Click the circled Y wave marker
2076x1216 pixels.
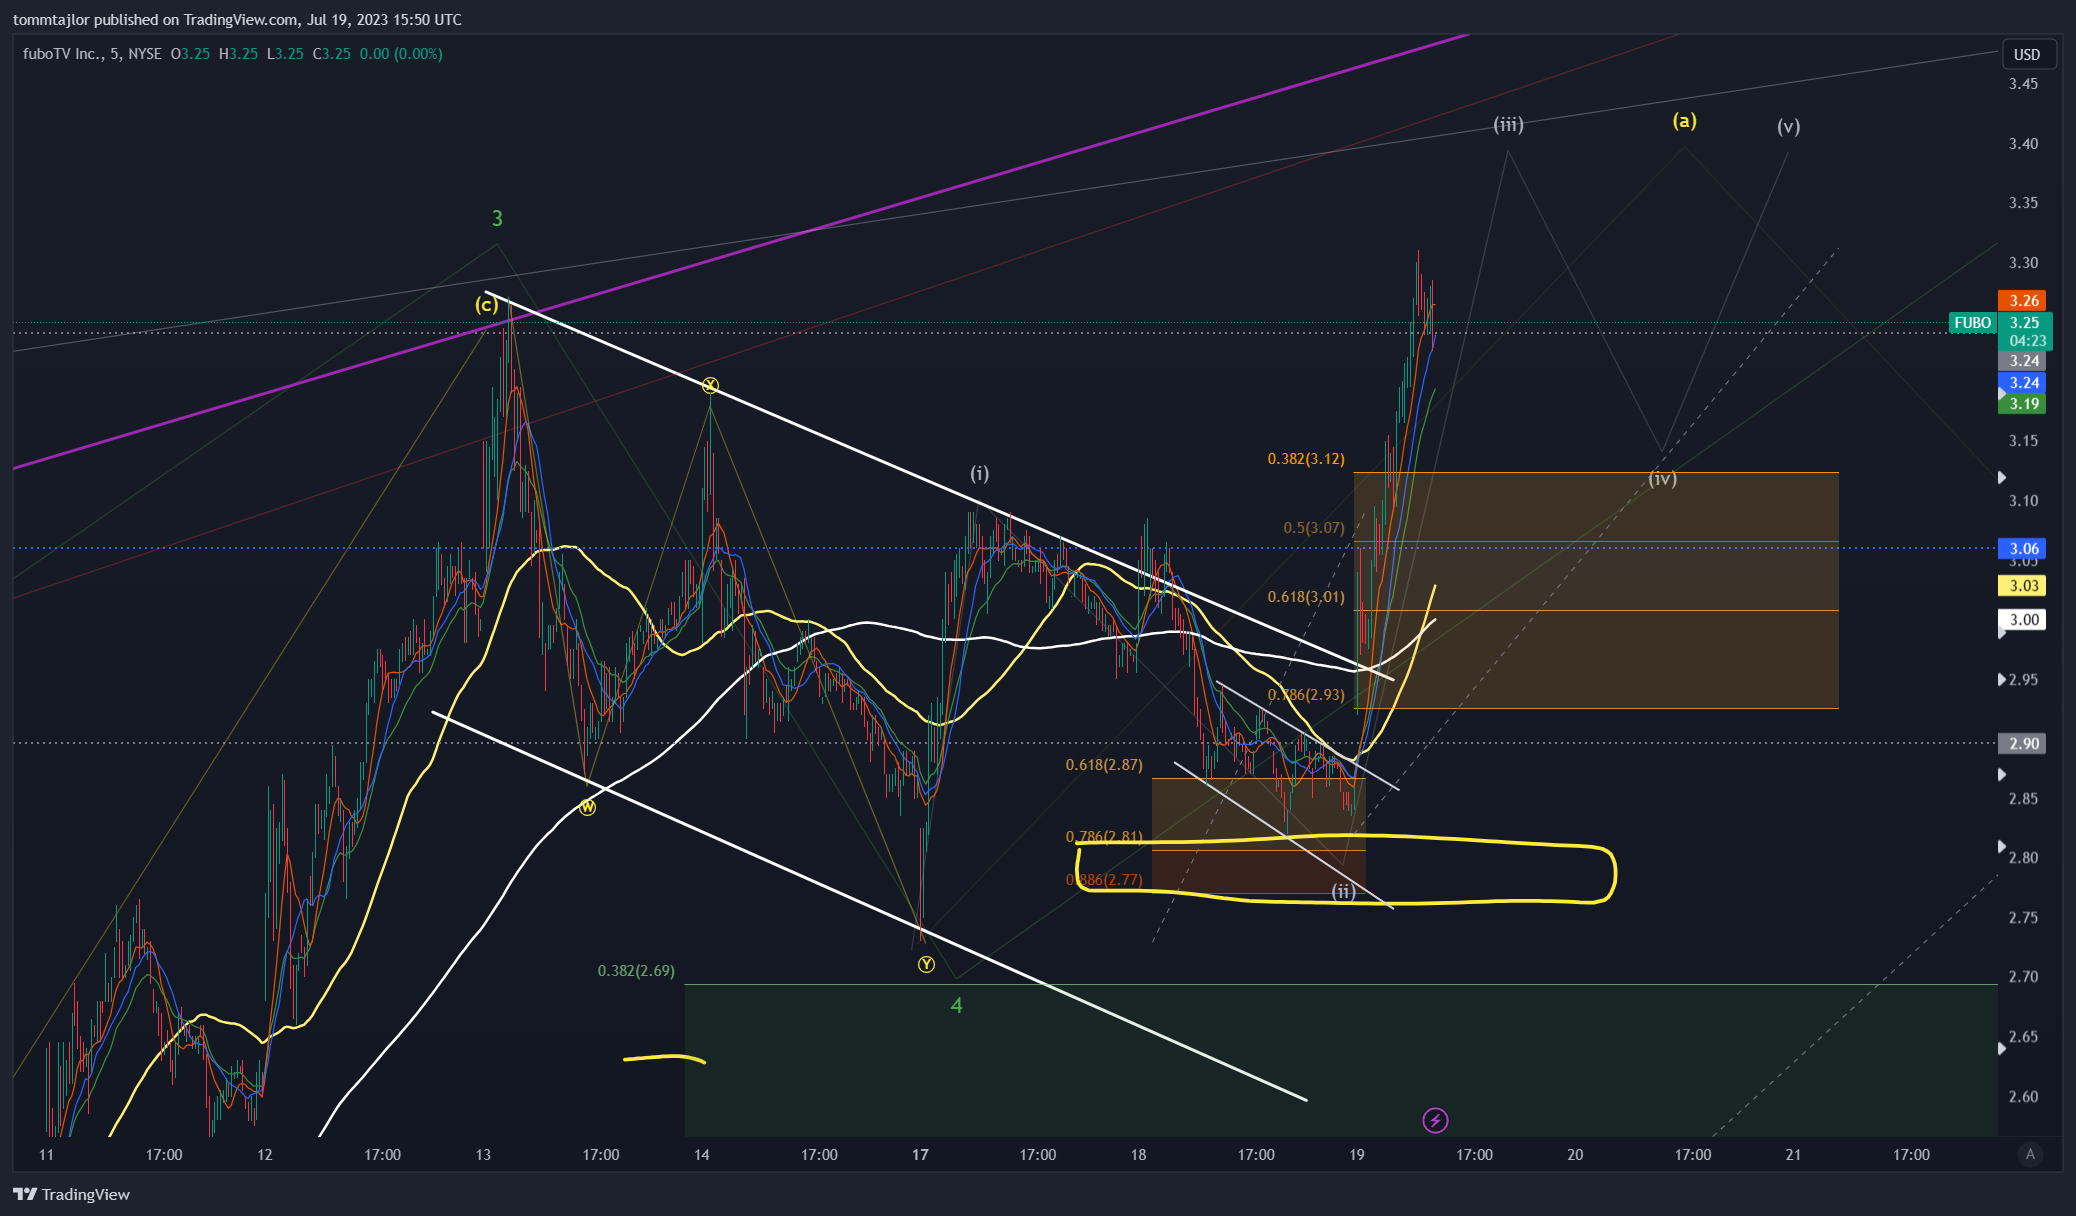tap(926, 964)
